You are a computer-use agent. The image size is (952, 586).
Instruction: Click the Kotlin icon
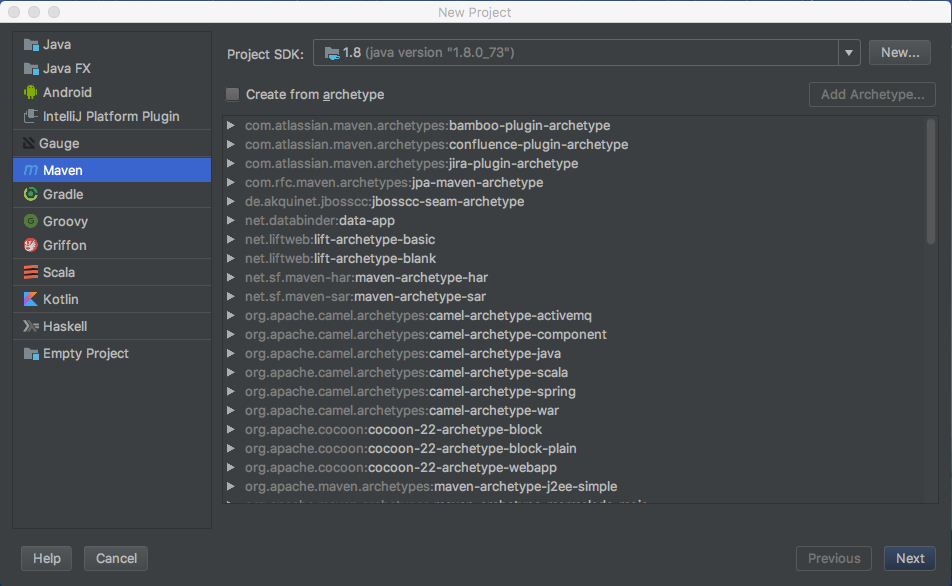click(31, 299)
